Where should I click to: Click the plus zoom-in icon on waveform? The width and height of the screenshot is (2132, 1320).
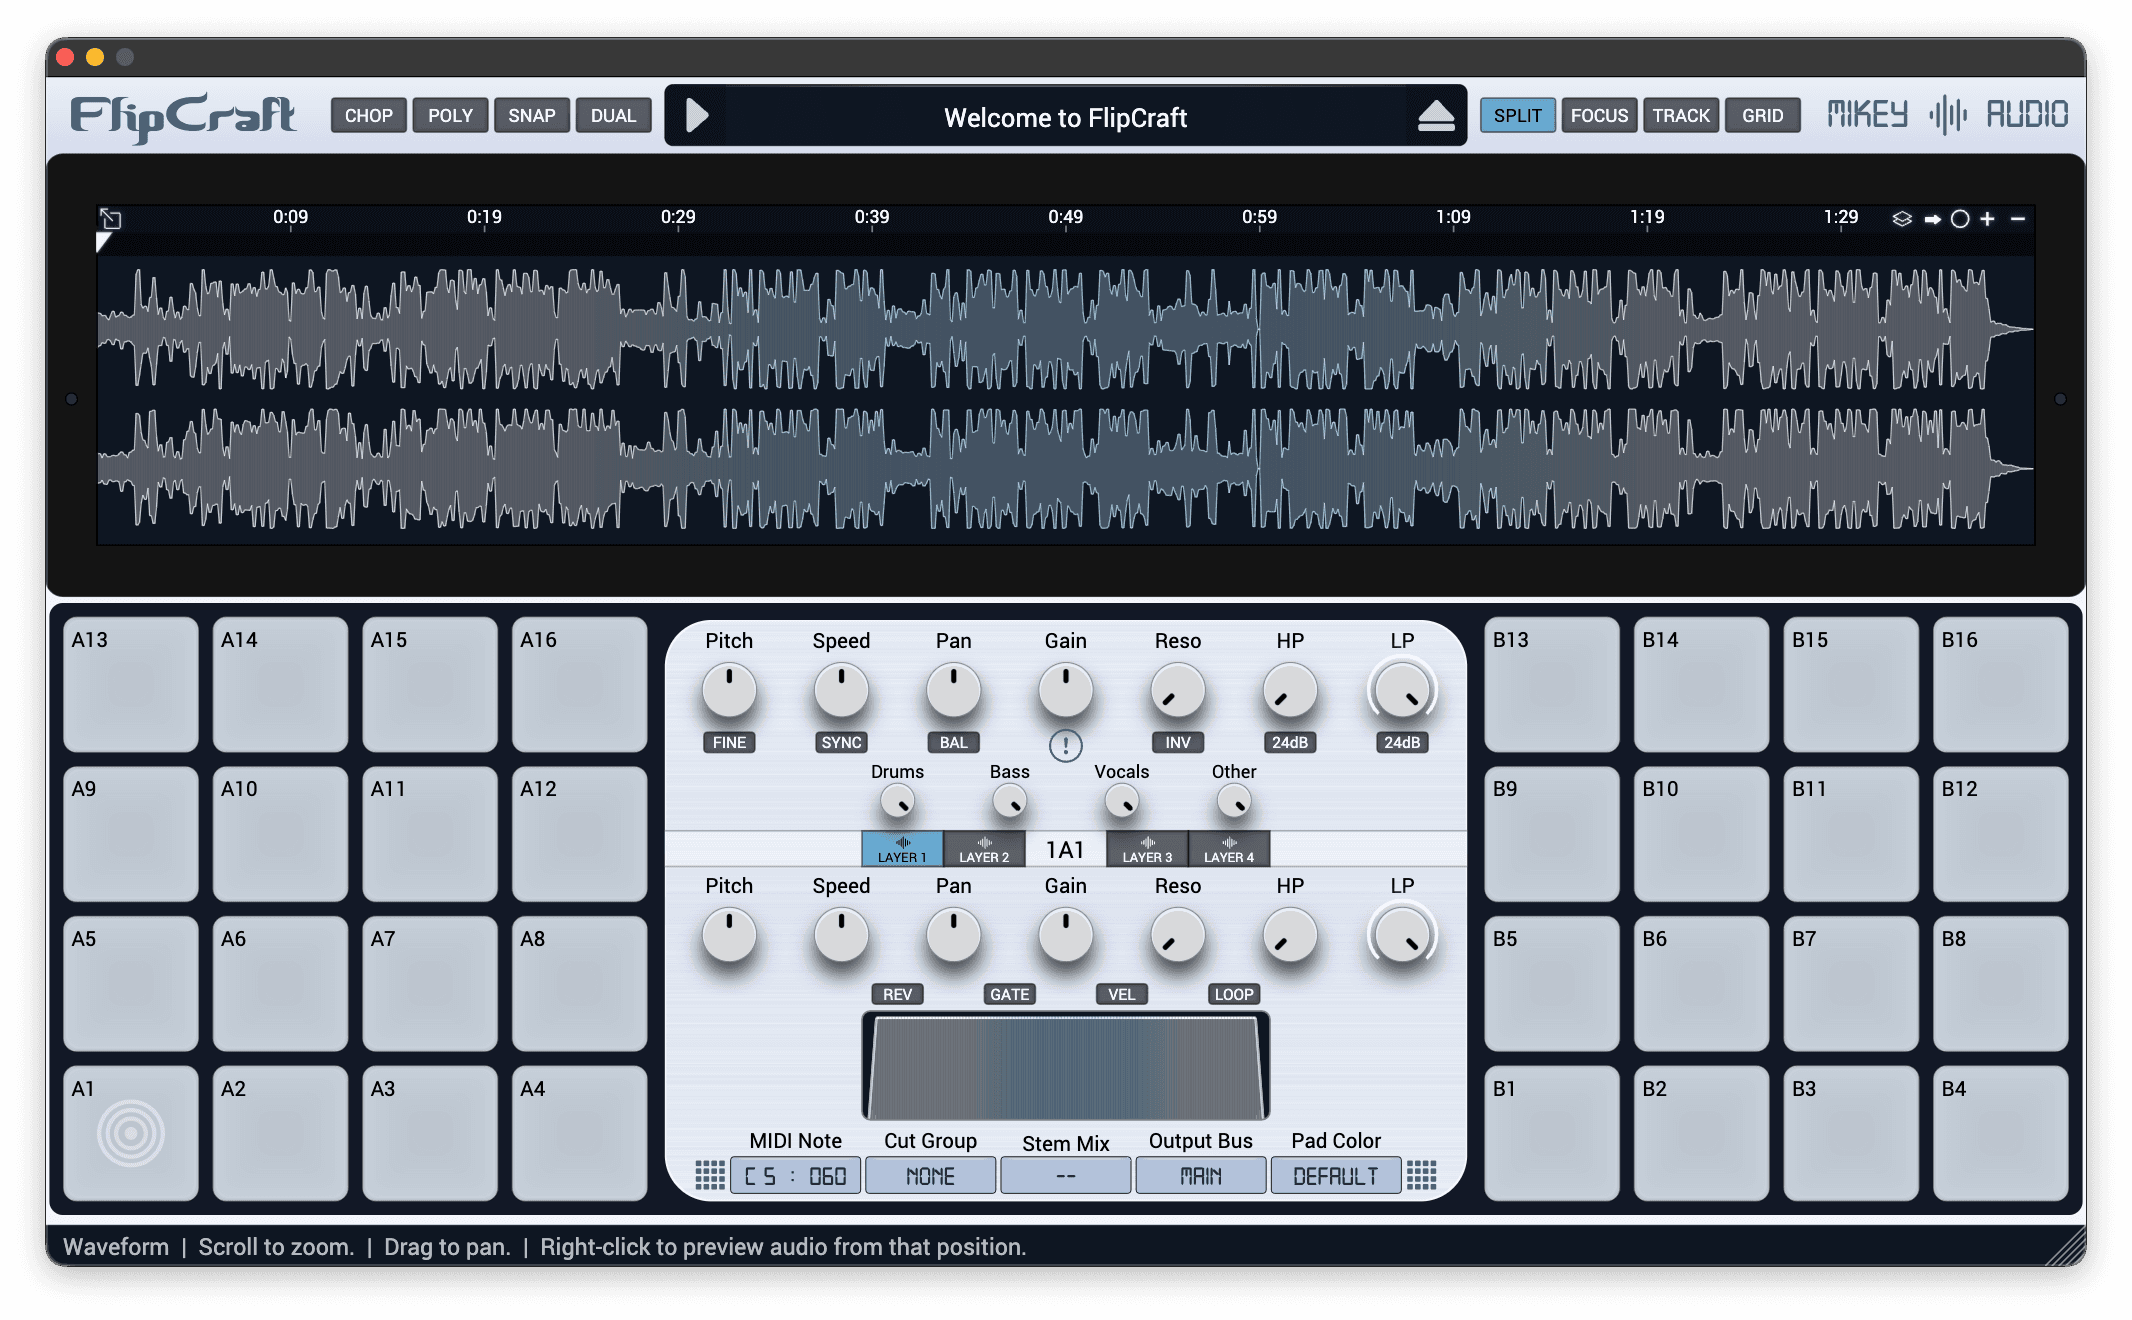[1987, 218]
